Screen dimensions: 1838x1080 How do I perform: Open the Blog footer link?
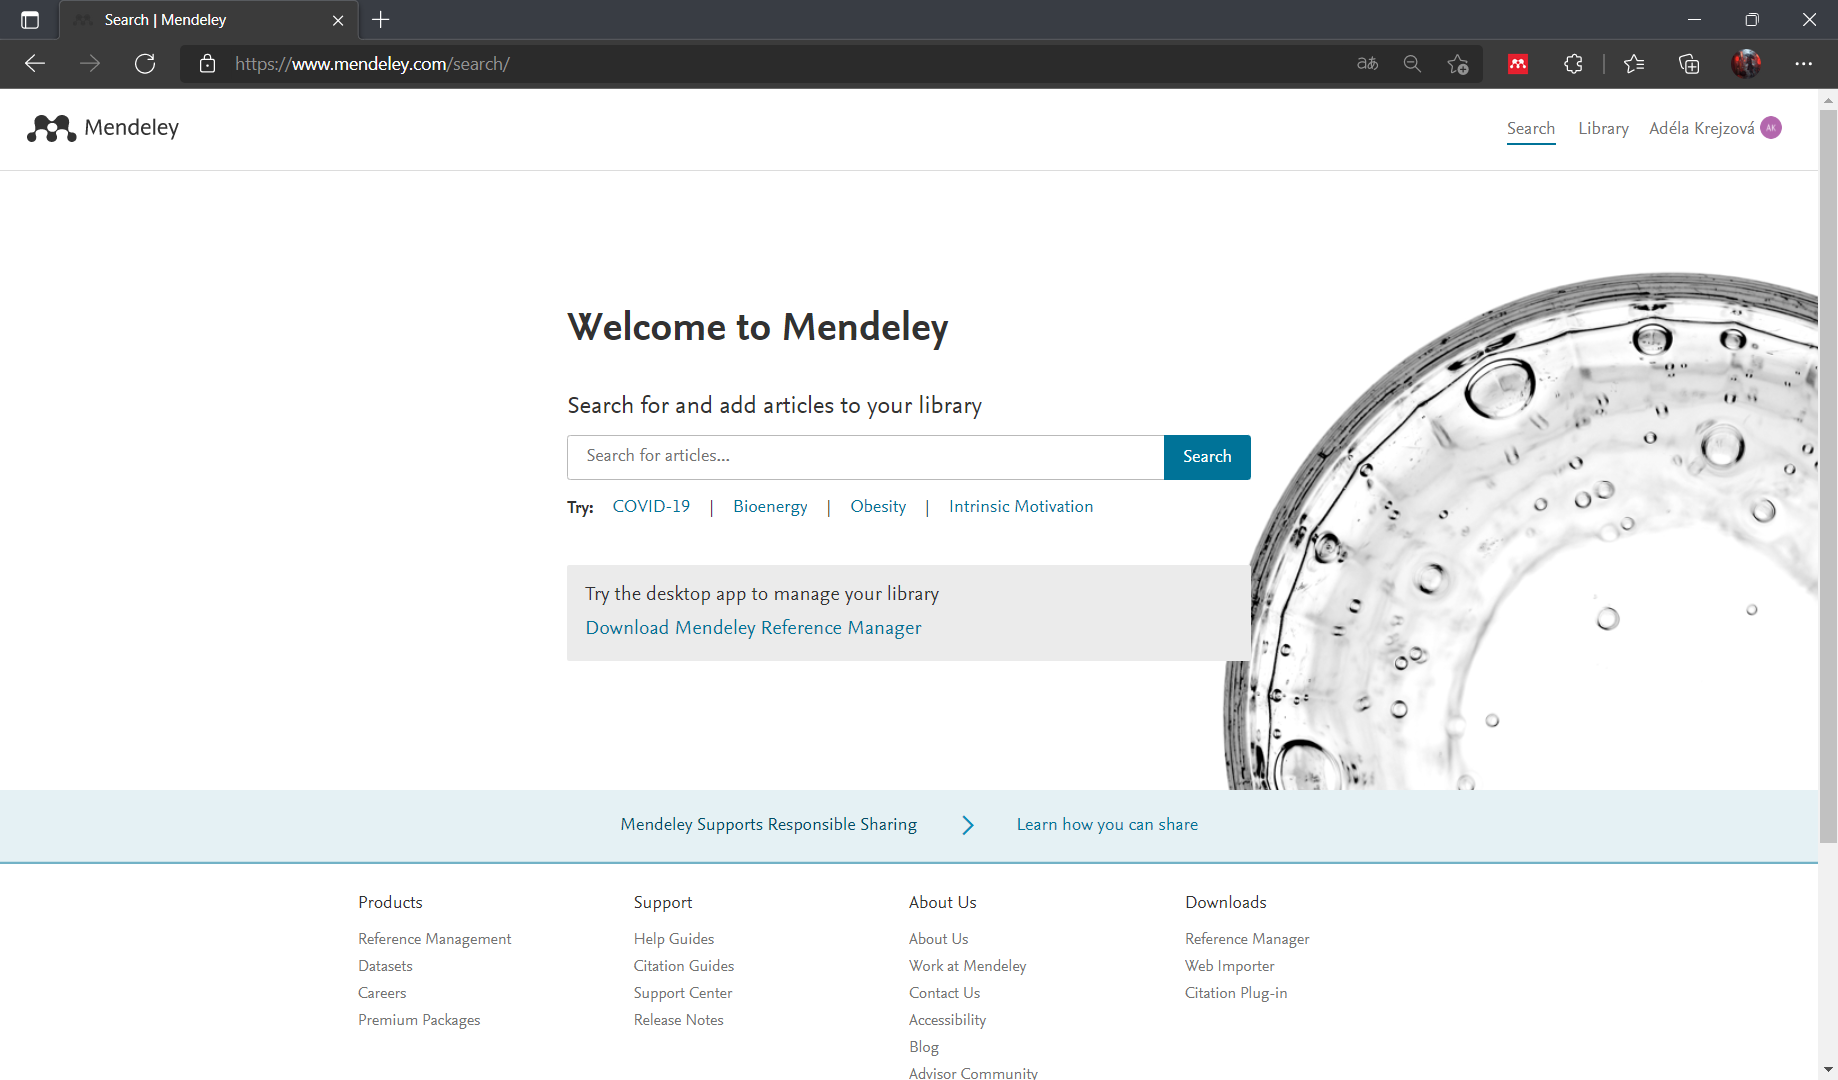(924, 1047)
